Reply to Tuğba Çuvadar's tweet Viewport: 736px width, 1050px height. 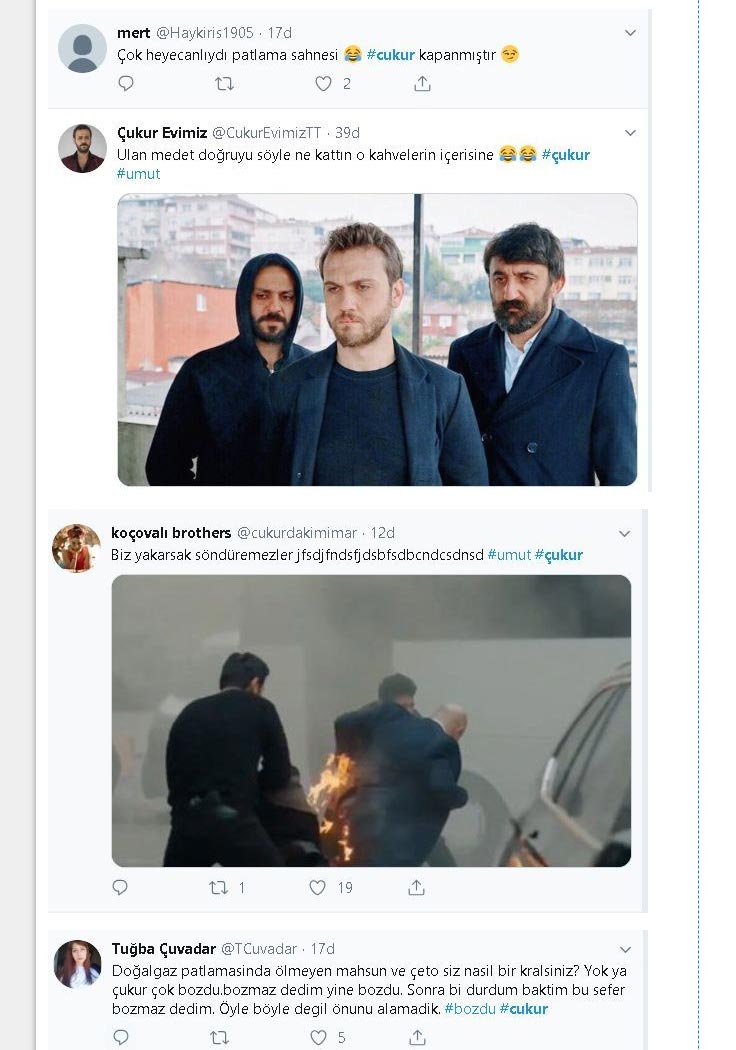click(120, 1038)
